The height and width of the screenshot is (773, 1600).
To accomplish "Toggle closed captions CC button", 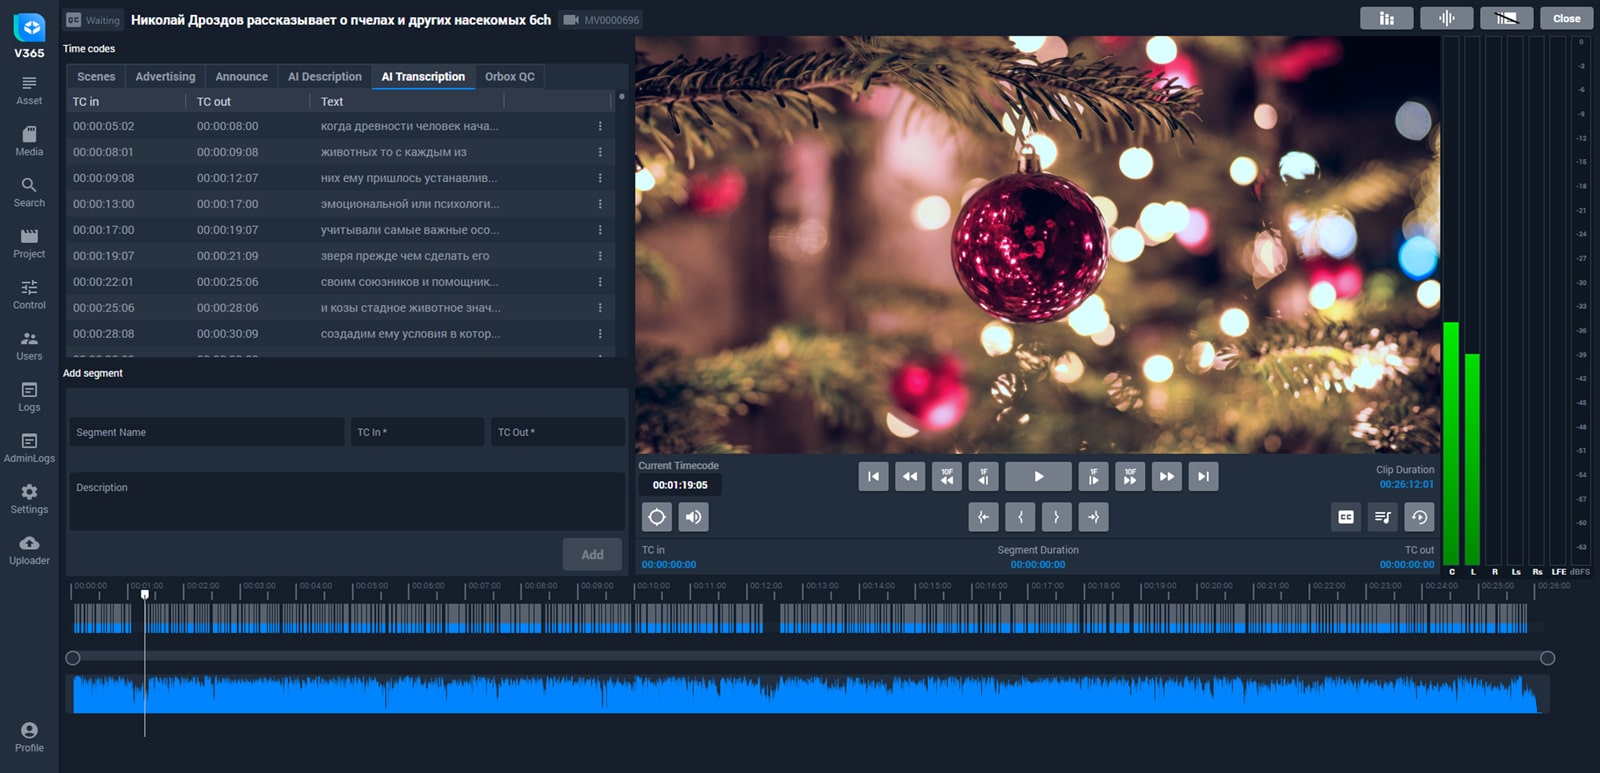I will (x=1346, y=517).
